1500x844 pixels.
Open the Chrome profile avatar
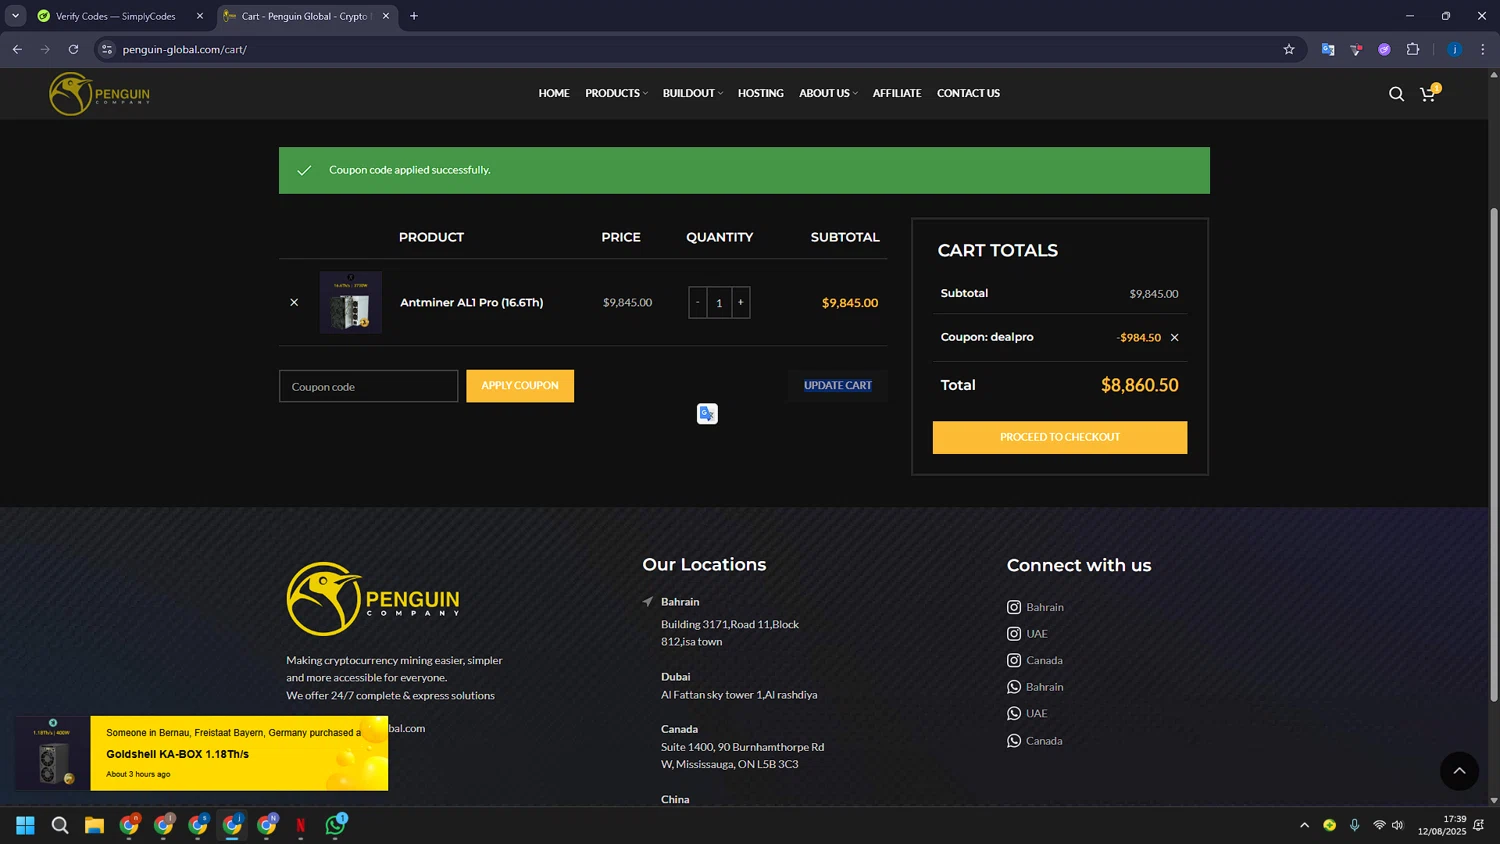point(1454,49)
